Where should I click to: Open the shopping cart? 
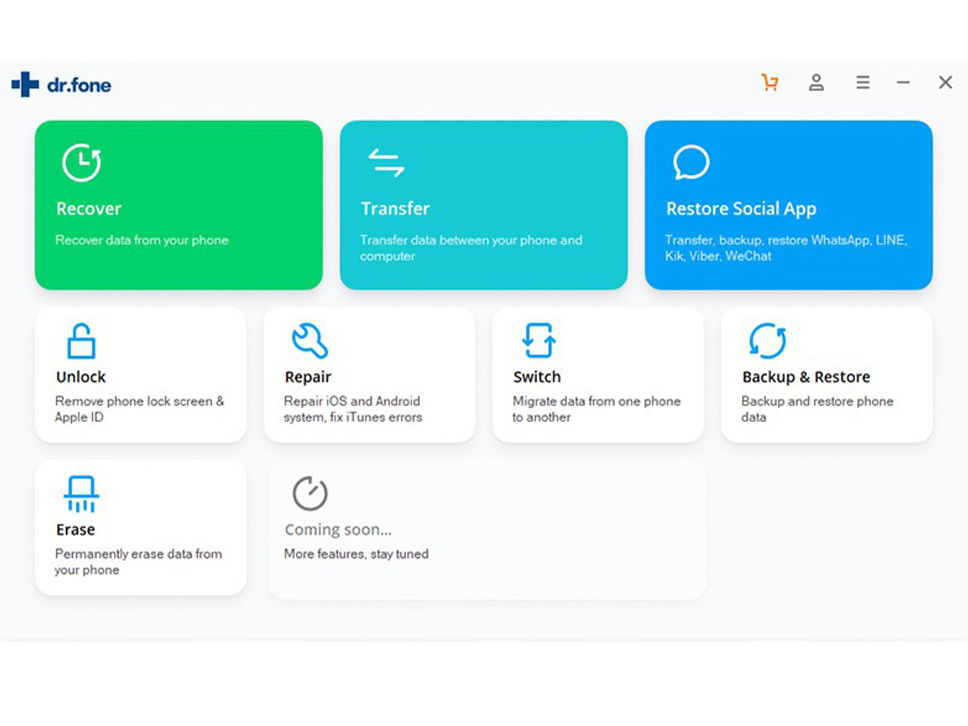770,82
